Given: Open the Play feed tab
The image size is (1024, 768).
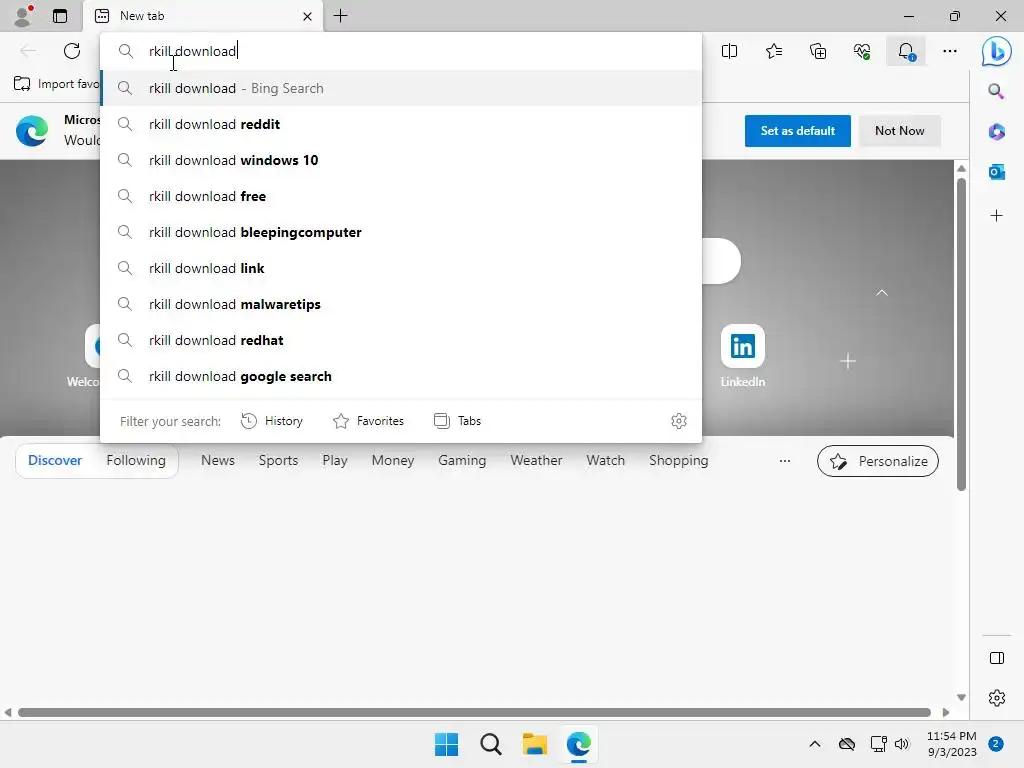Looking at the screenshot, I should point(334,460).
